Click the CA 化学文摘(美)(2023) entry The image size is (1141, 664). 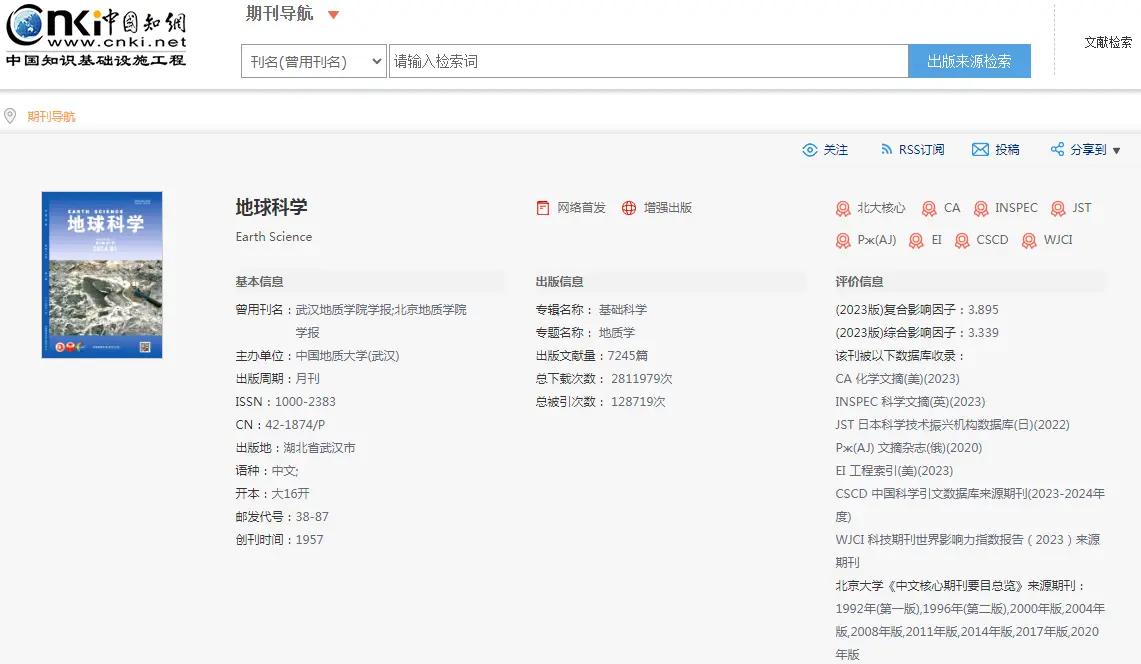tap(897, 379)
